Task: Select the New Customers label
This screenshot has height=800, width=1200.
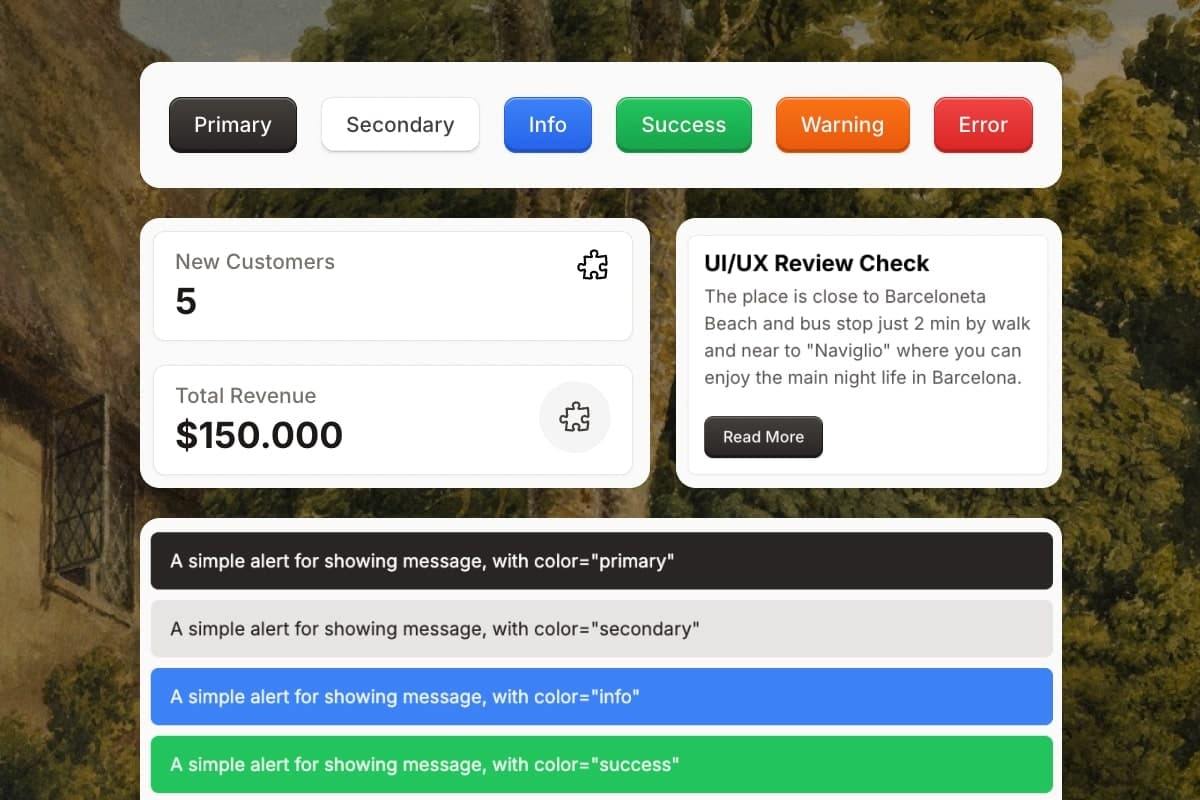Action: click(x=255, y=262)
